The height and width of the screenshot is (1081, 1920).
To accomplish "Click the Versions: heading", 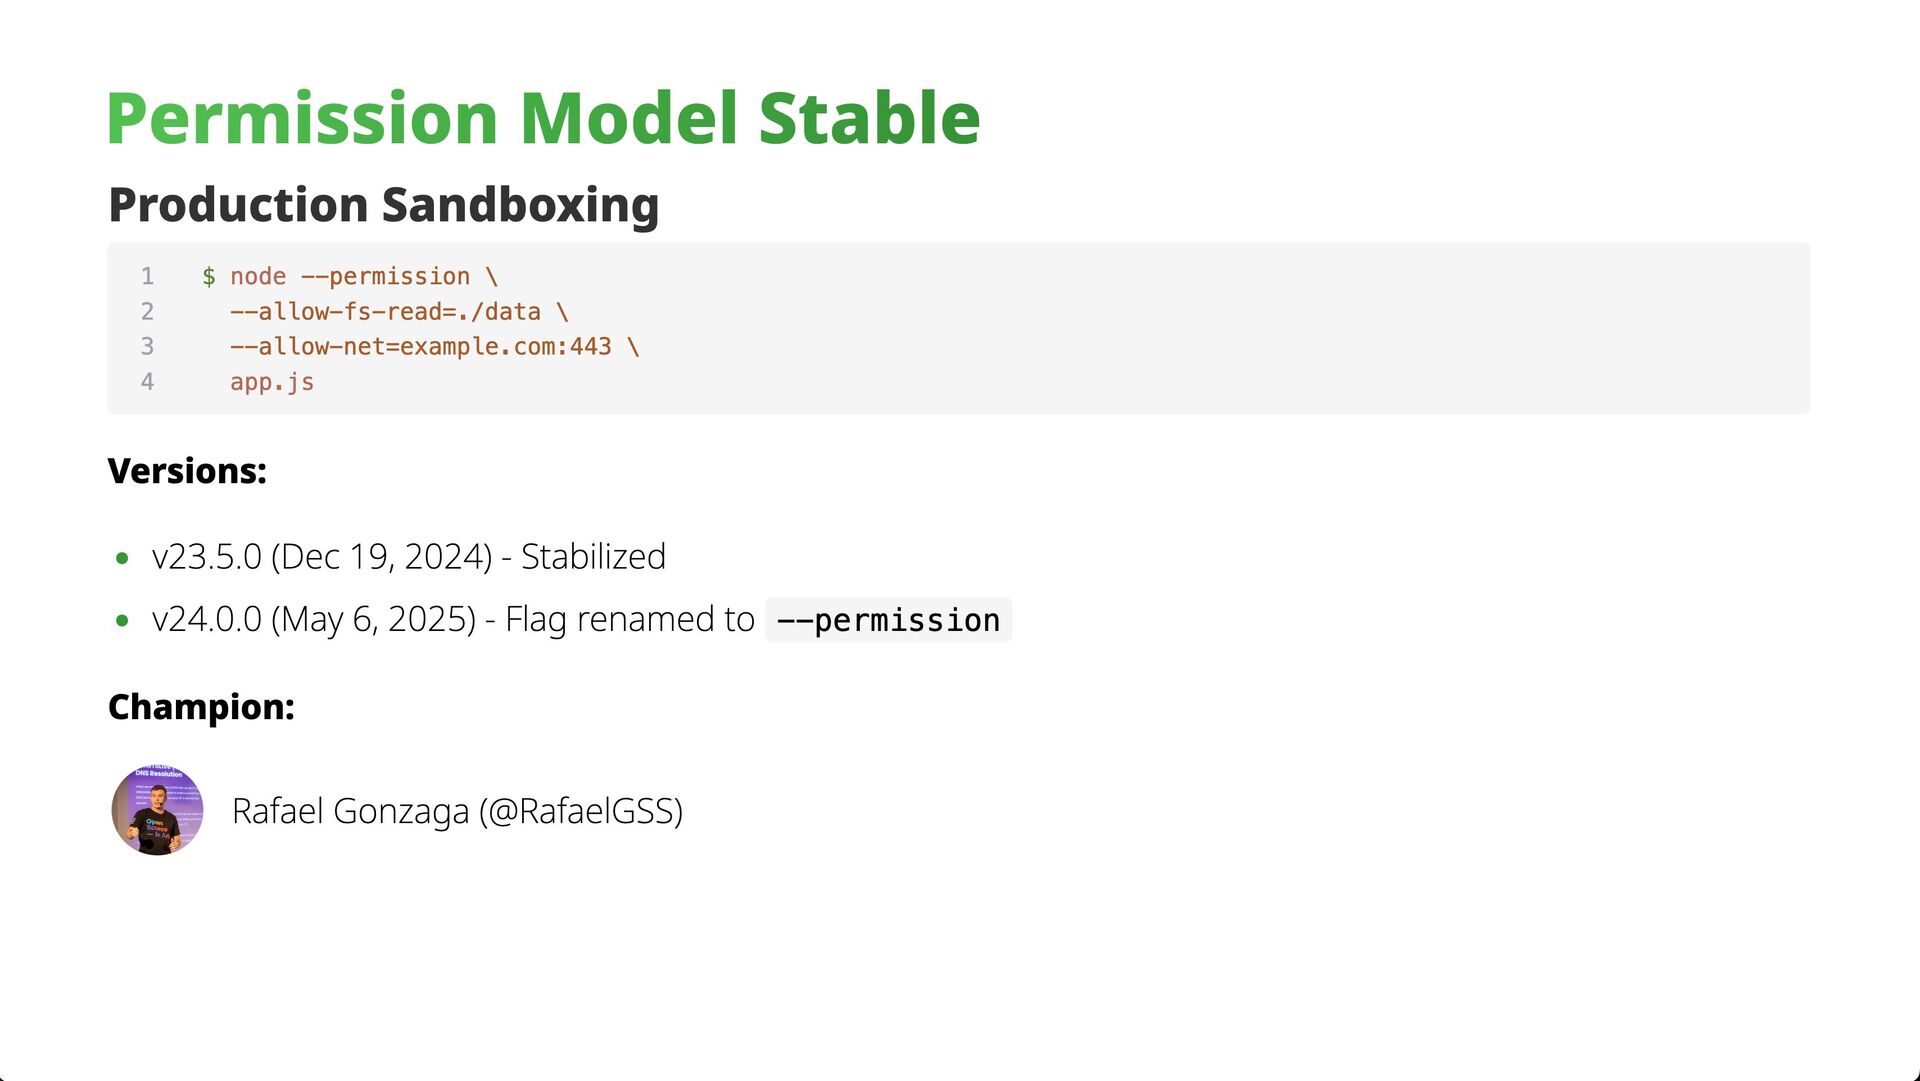I will pyautogui.click(x=187, y=471).
